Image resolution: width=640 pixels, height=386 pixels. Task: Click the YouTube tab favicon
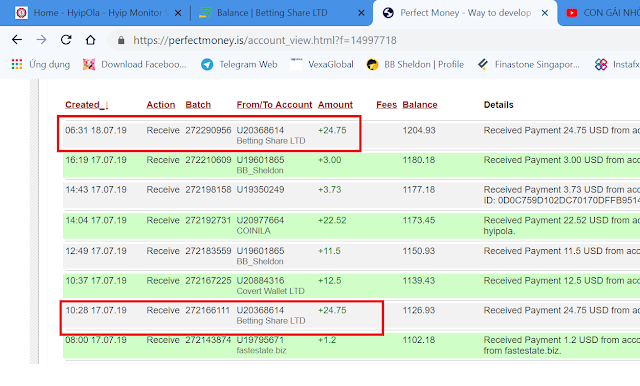pyautogui.click(x=572, y=13)
